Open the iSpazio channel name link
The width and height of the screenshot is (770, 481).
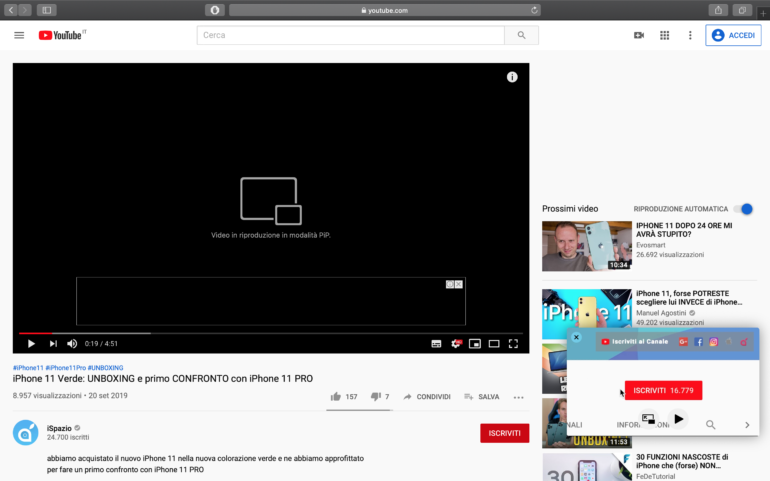[59, 428]
